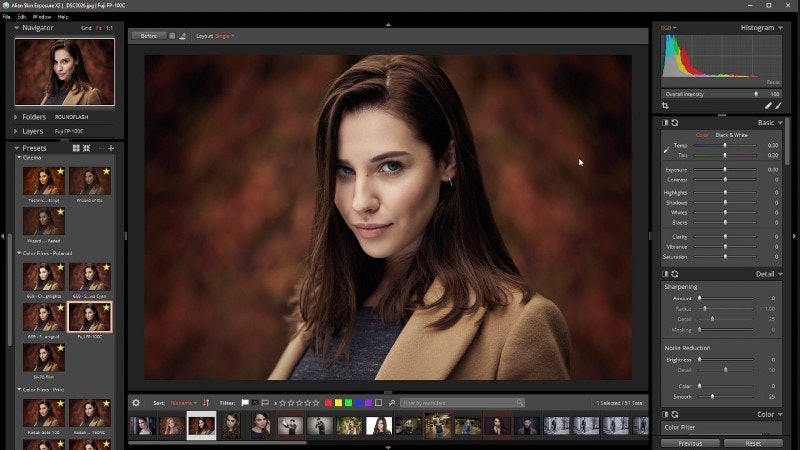
Task: Filter by rejected black flag
Action: (x=255, y=403)
